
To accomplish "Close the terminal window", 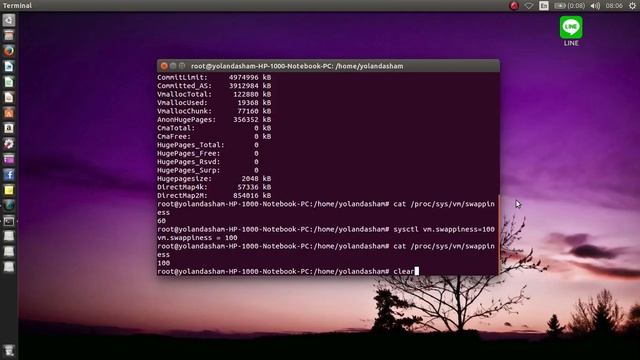I will pyautogui.click(x=164, y=66).
